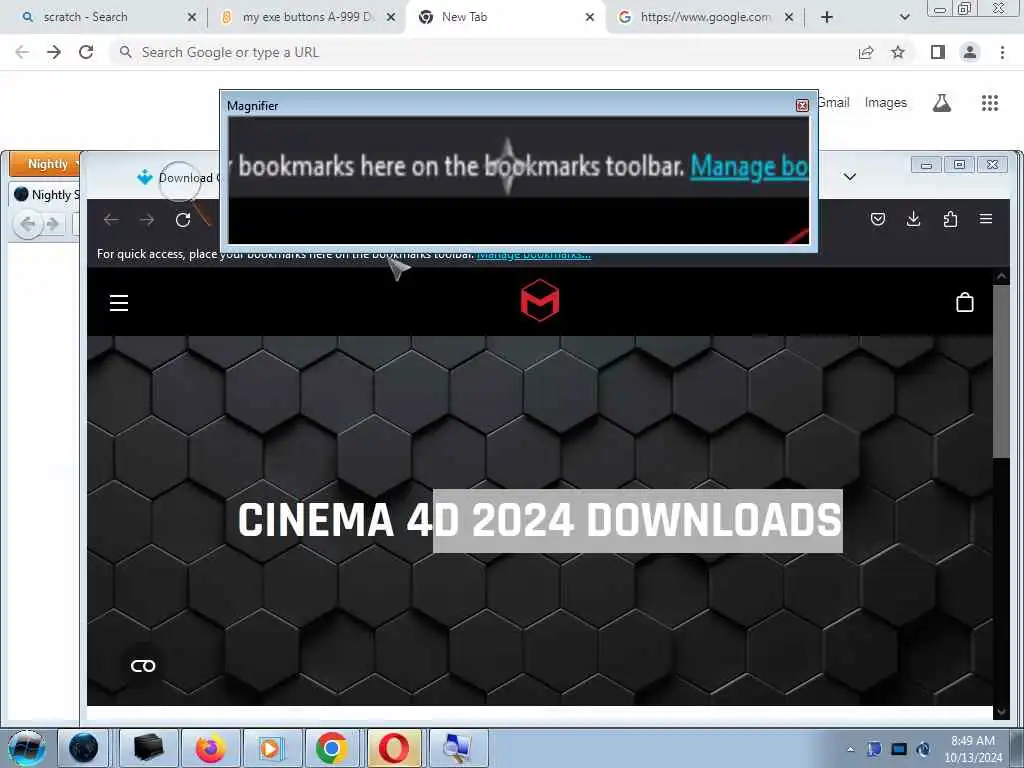
Task: List all Firefox tabs chevron
Action: pos(850,177)
